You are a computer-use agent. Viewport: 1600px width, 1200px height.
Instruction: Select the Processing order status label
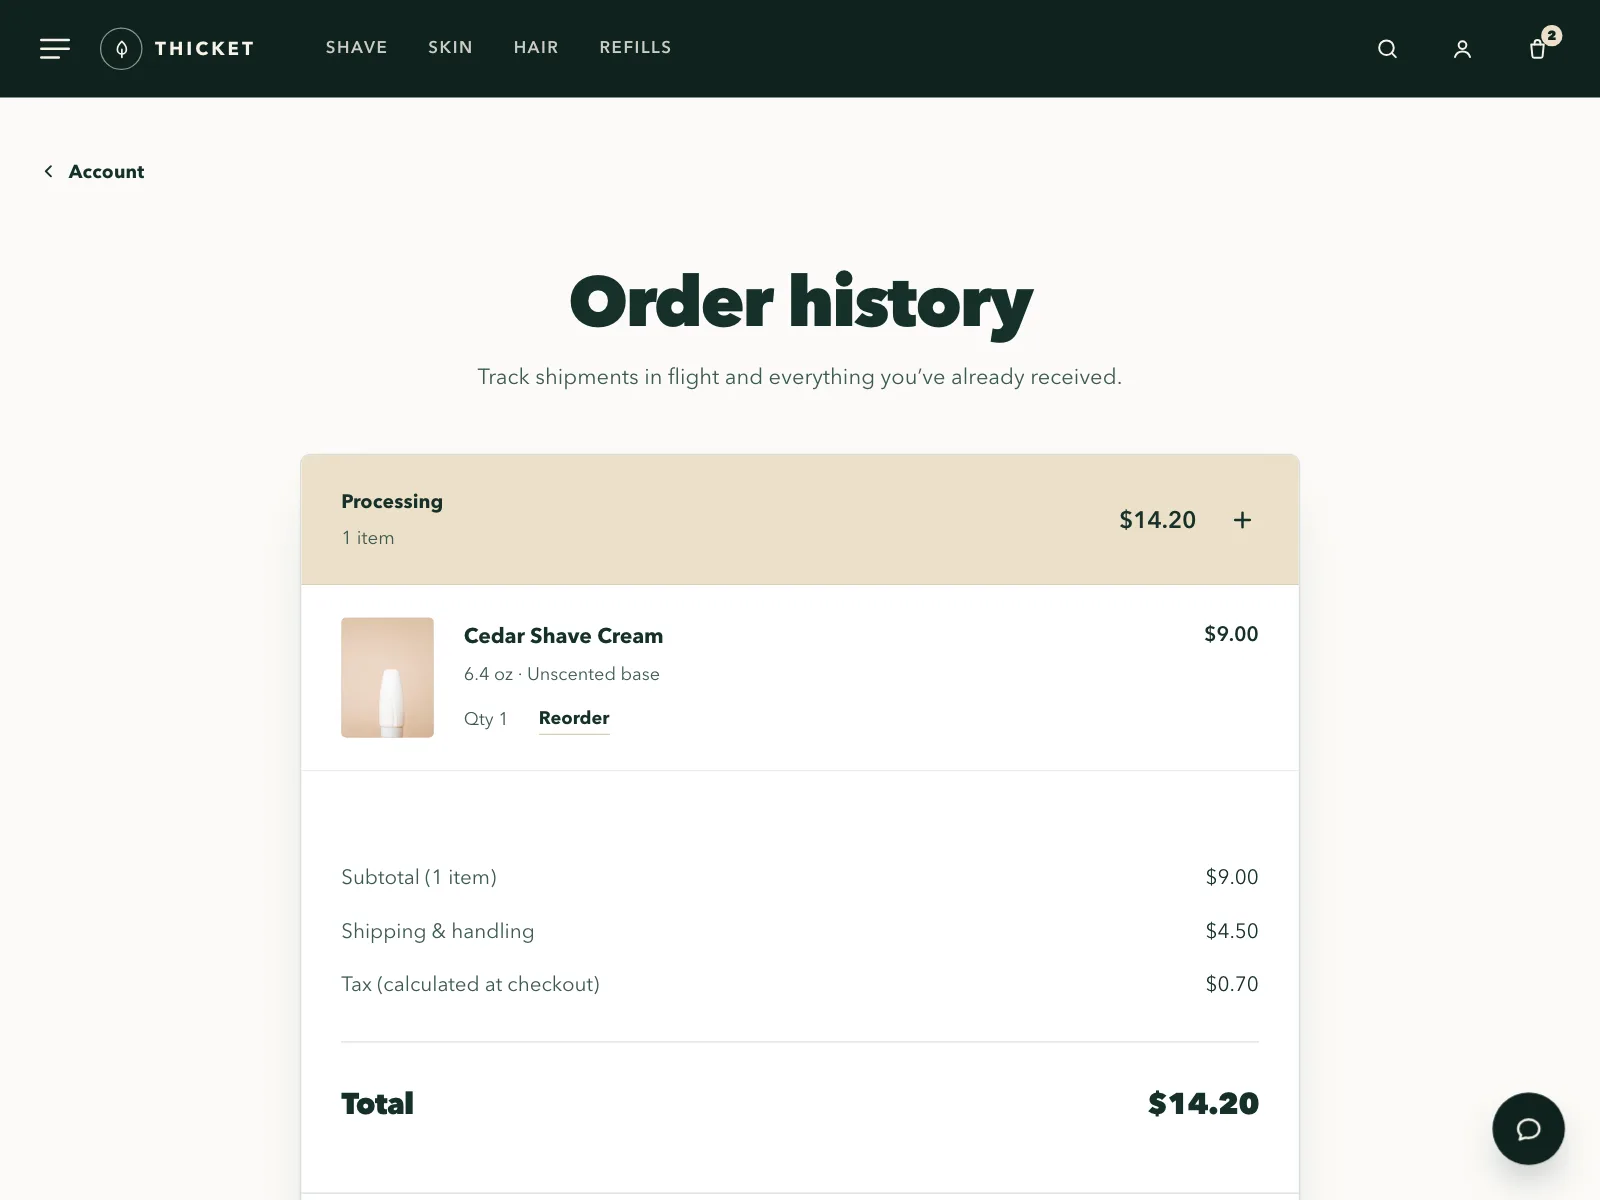(392, 501)
